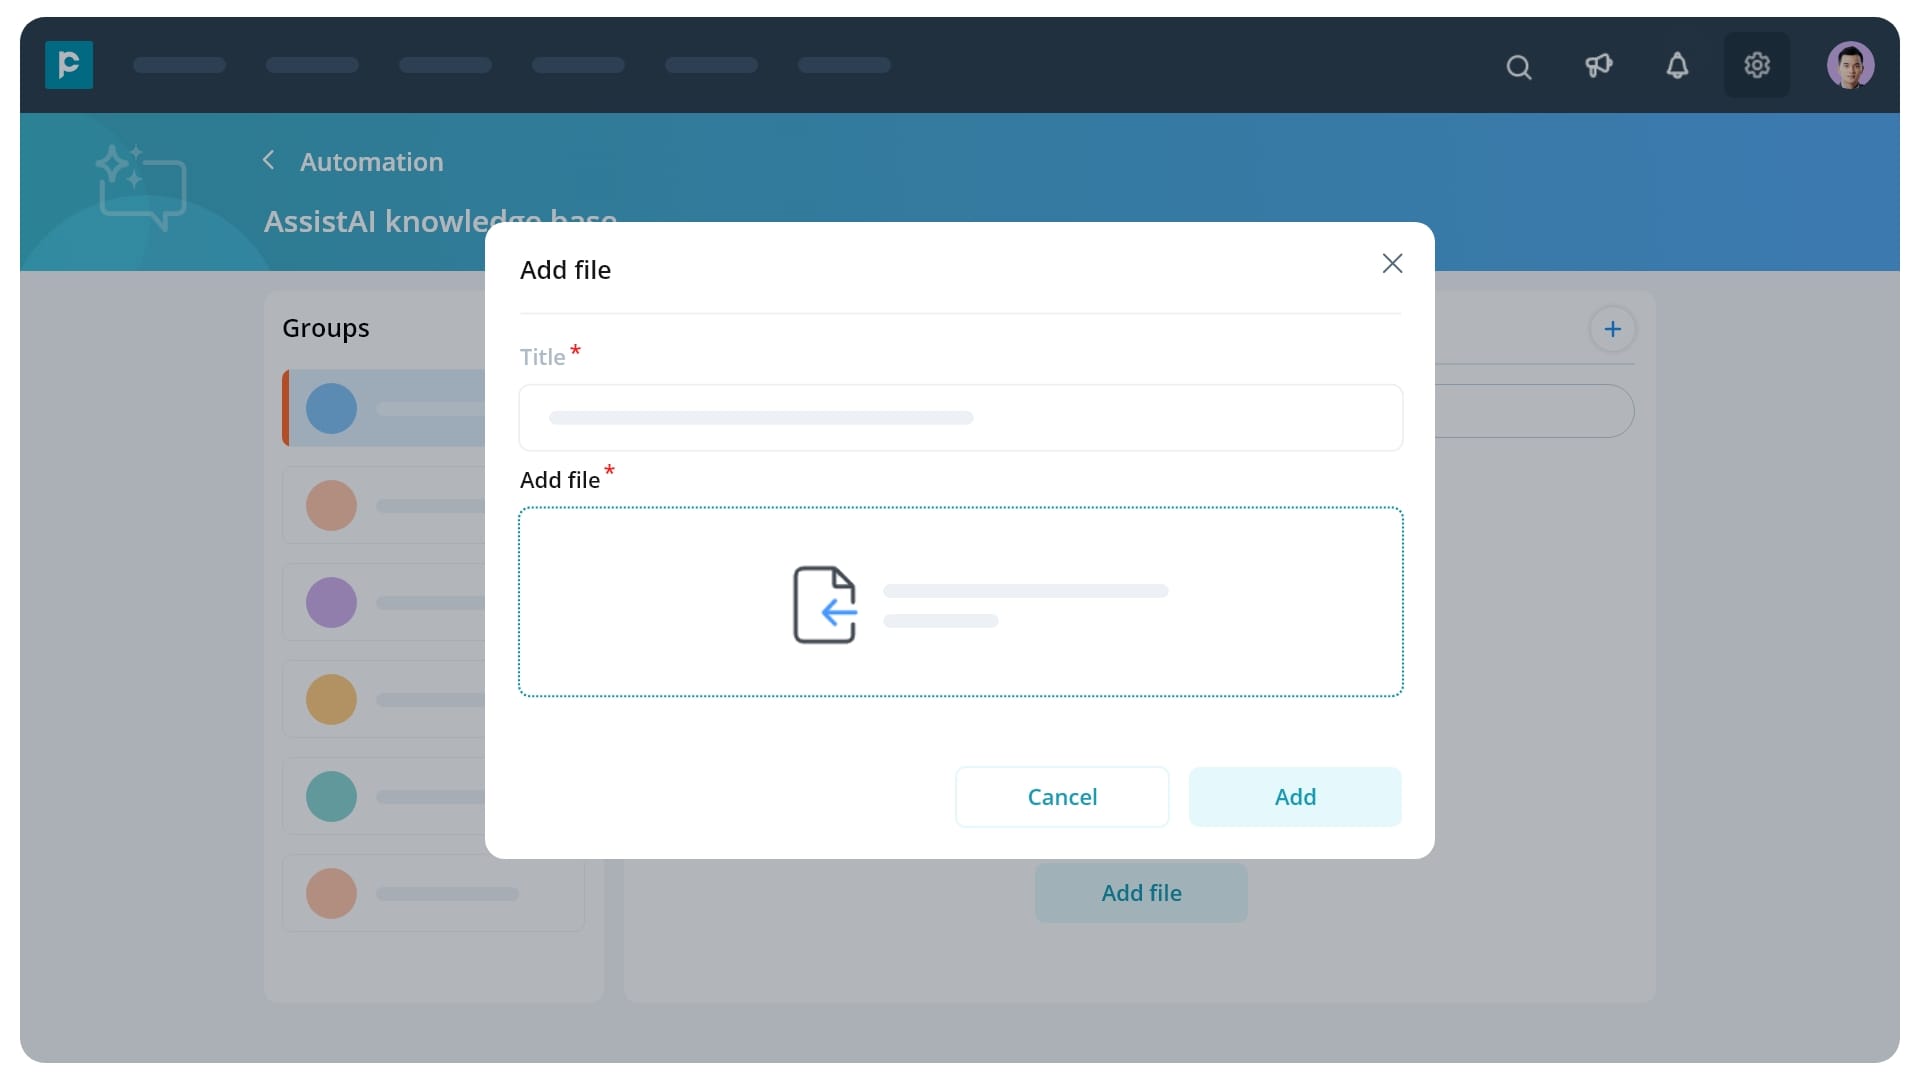Open the notifications bell
This screenshot has height=1080, width=1920.
pos(1677,66)
